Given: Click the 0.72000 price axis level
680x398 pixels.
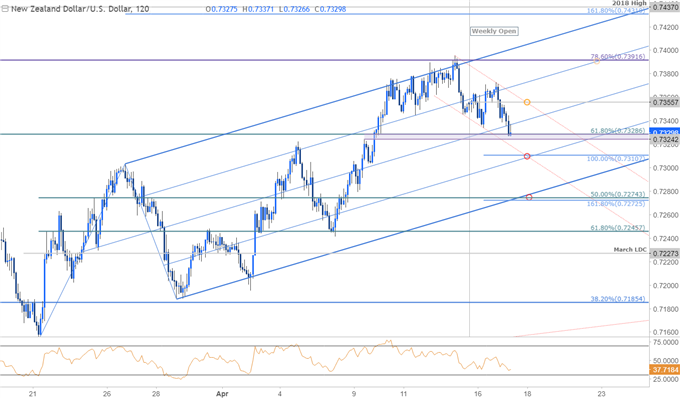Looking at the screenshot, I should [665, 286].
